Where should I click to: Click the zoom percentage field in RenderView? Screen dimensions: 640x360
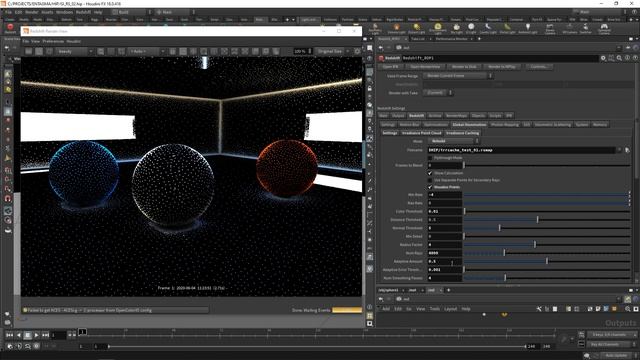click(300, 51)
